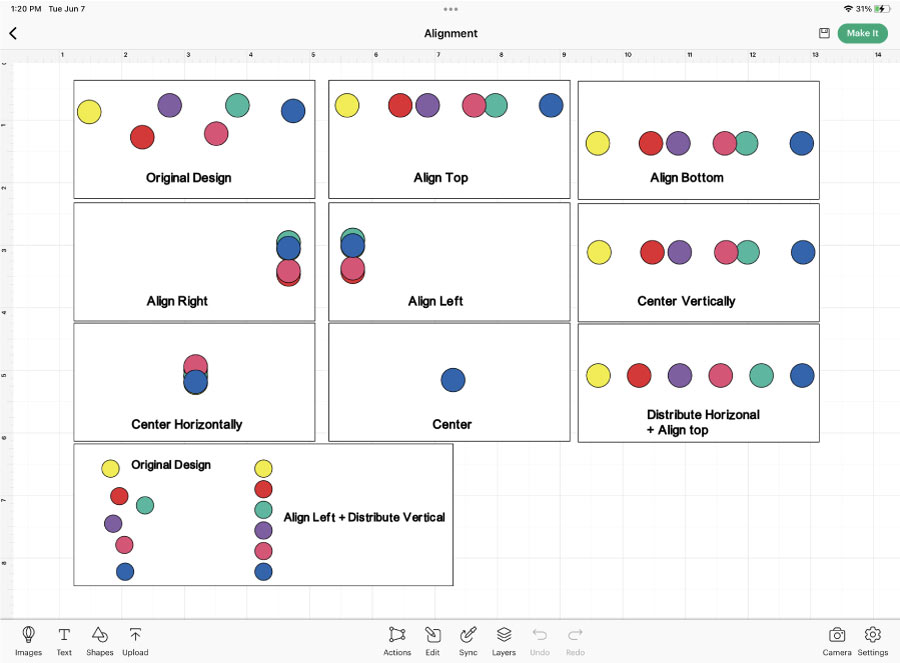Select the 'Center' label text
900x663 pixels.
452,424
